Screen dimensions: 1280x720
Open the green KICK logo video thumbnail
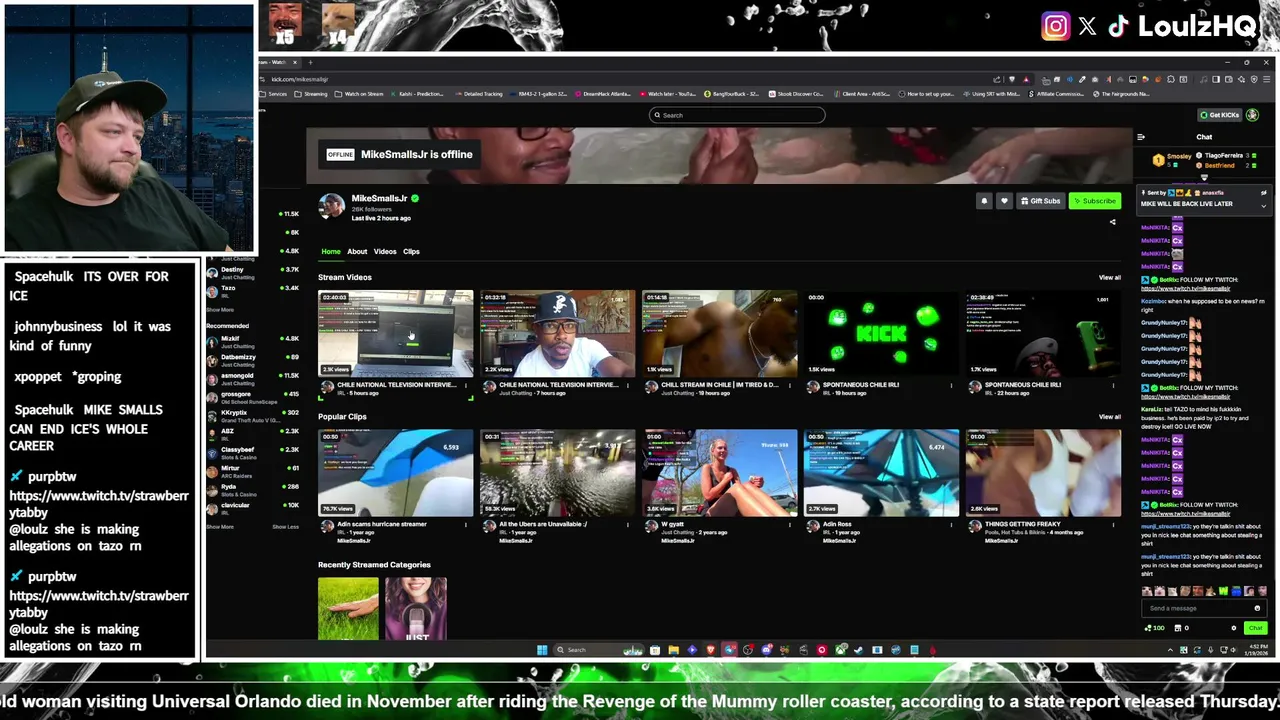882,333
